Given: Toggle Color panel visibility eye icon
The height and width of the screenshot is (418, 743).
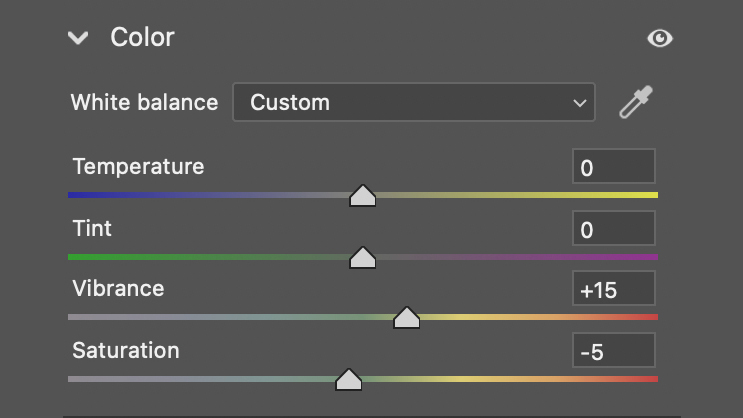Looking at the screenshot, I should tap(660, 38).
